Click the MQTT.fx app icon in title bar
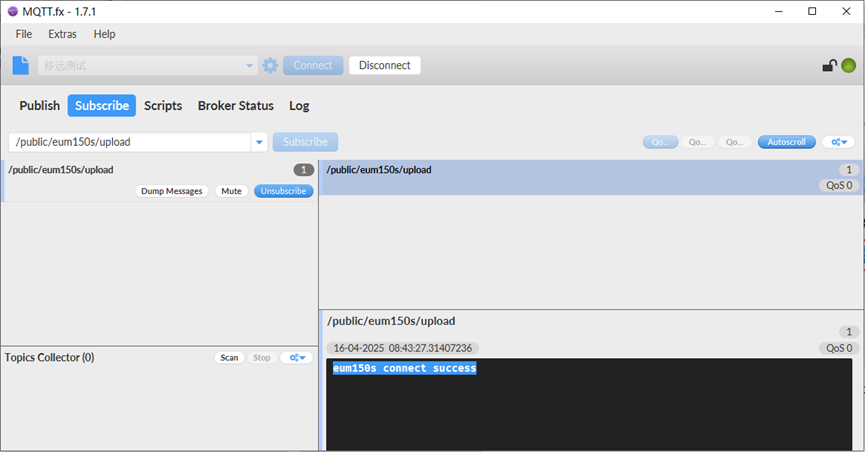The width and height of the screenshot is (865, 452). [13, 12]
